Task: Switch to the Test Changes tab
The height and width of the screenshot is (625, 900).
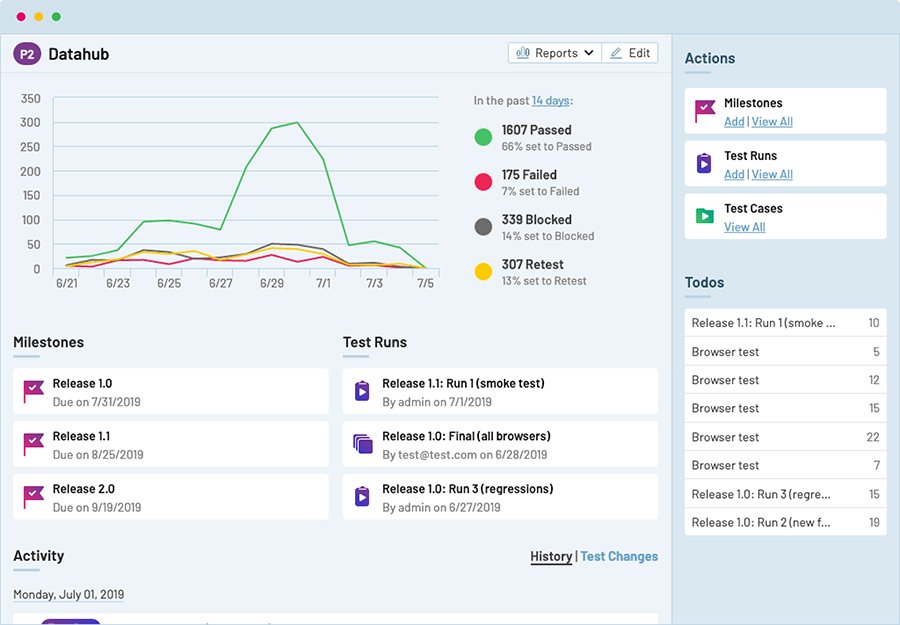Action: tap(619, 556)
